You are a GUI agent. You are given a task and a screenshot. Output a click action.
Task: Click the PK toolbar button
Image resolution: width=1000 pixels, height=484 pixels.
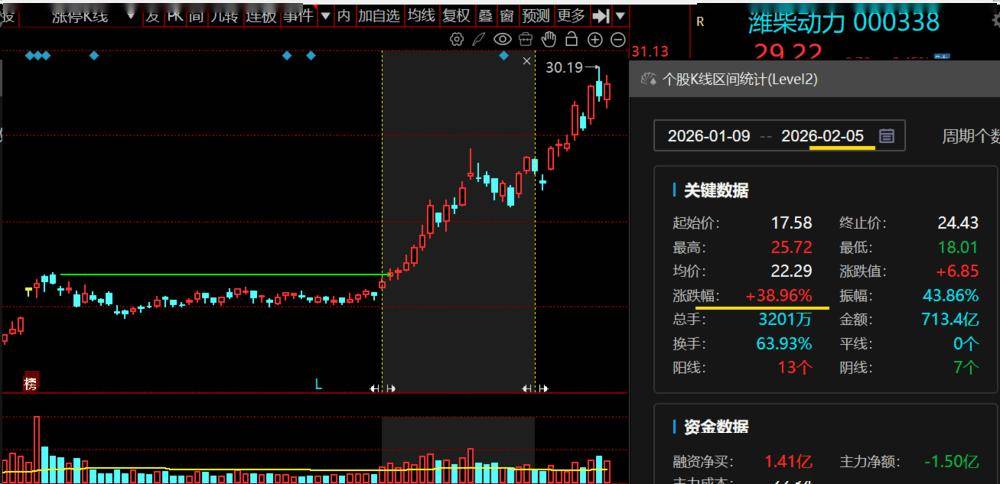pyautogui.click(x=175, y=15)
